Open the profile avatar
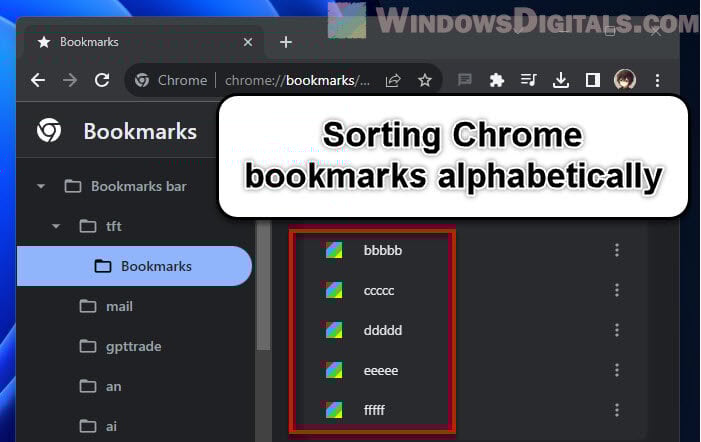Image resolution: width=701 pixels, height=442 pixels. pyautogui.click(x=625, y=80)
